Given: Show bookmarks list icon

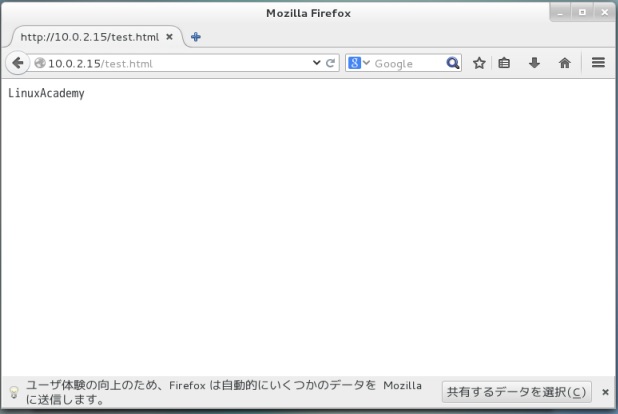Looking at the screenshot, I should coord(504,63).
